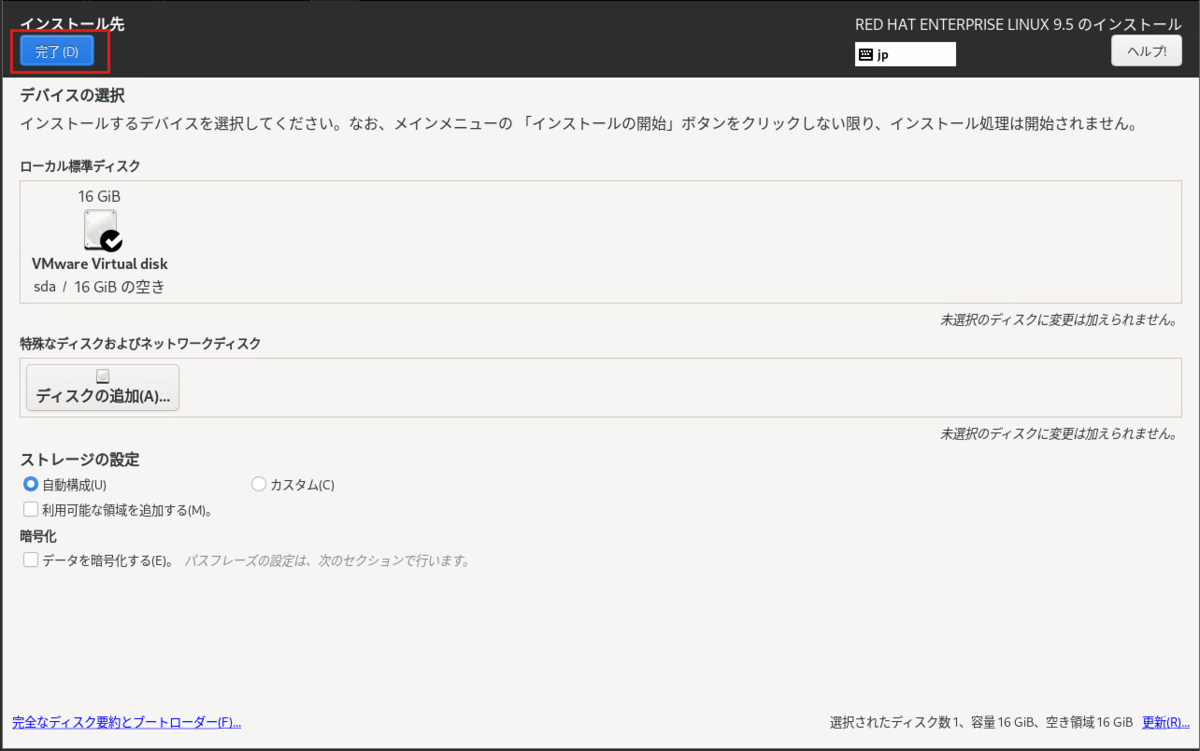
Task: Click the 更新(R)... refresh link
Action: click(x=1166, y=722)
